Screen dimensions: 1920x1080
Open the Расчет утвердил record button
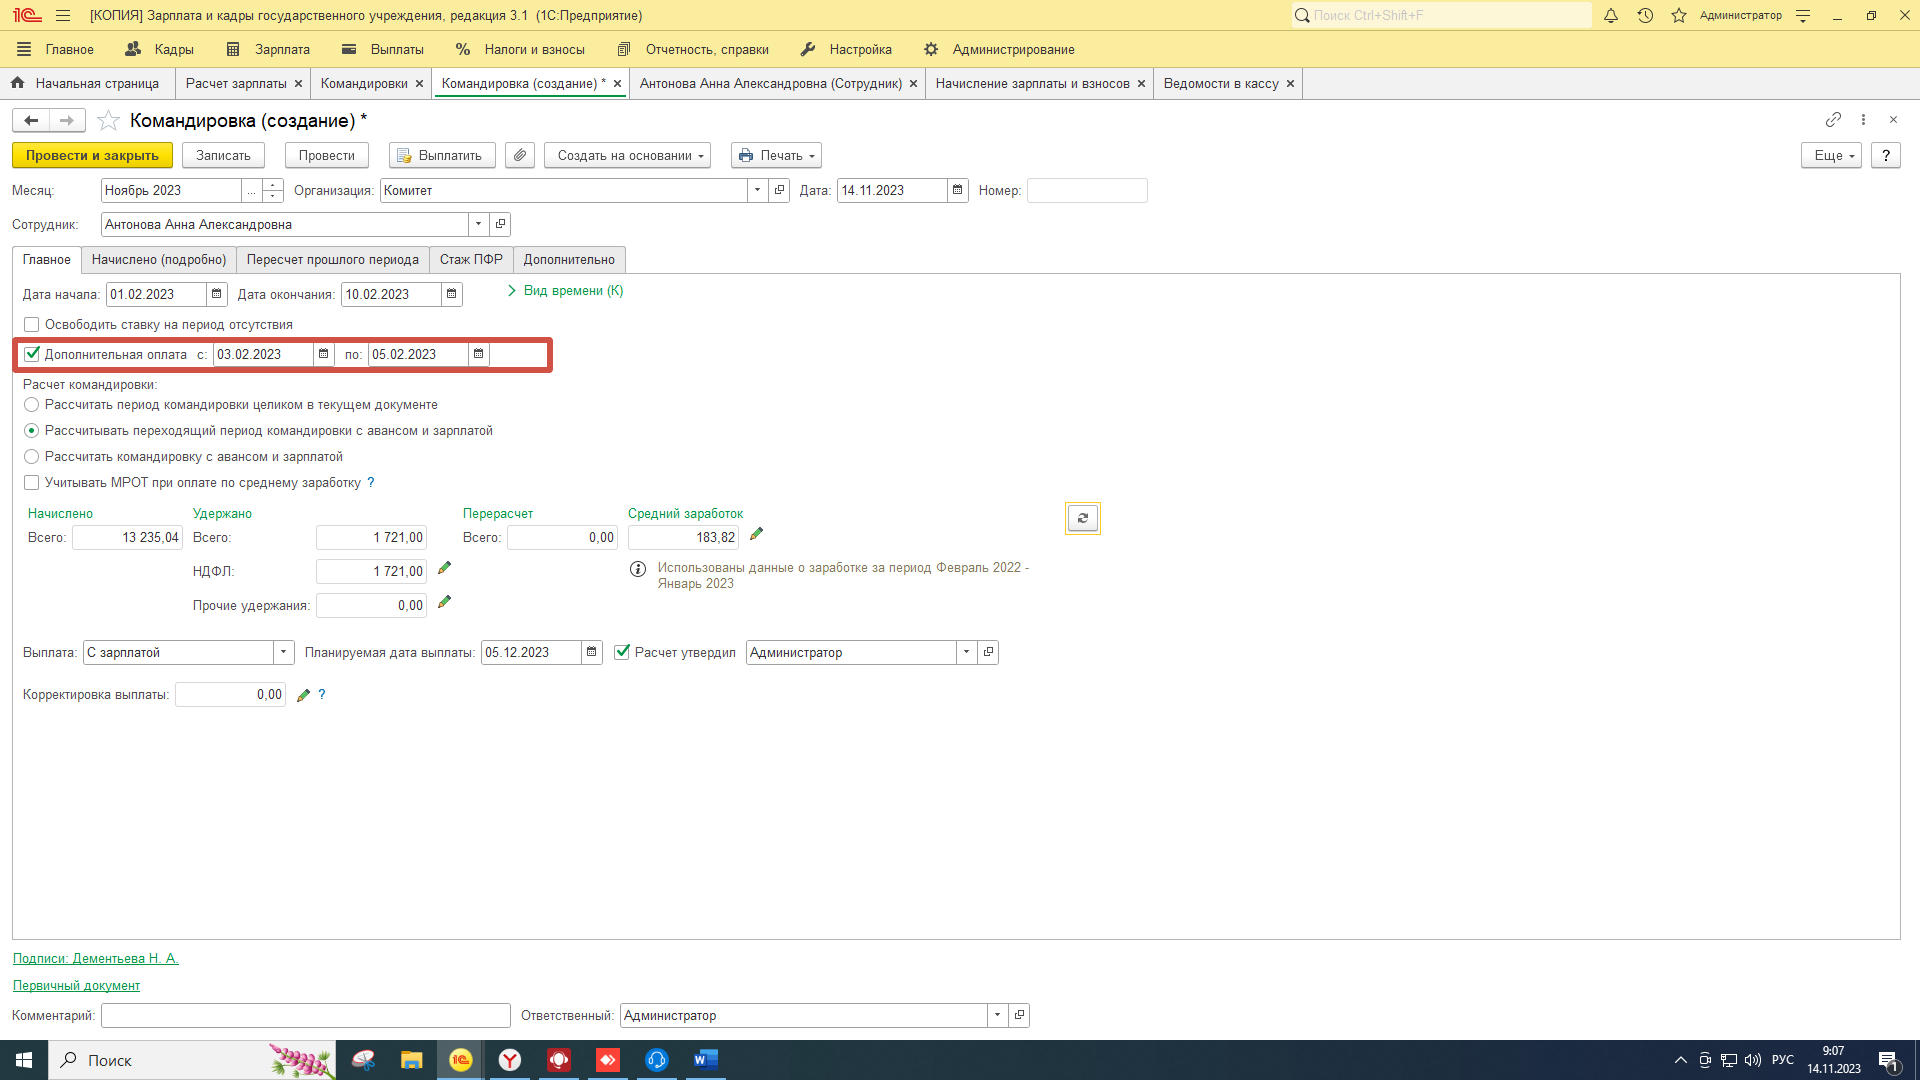[x=988, y=652]
